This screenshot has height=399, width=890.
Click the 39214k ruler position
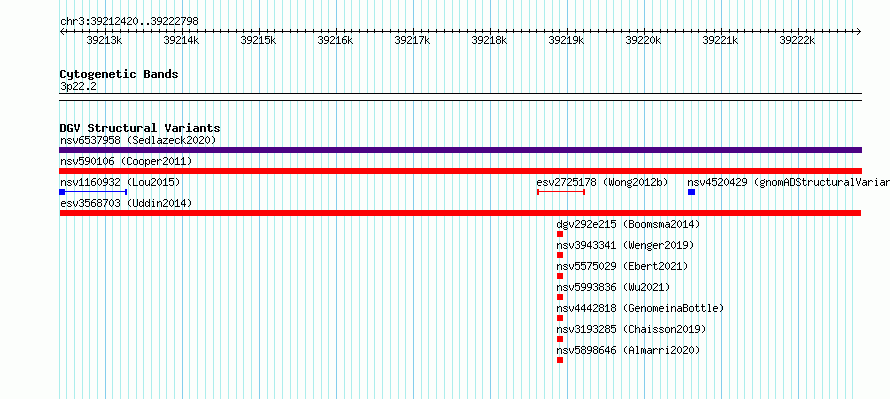(182, 40)
